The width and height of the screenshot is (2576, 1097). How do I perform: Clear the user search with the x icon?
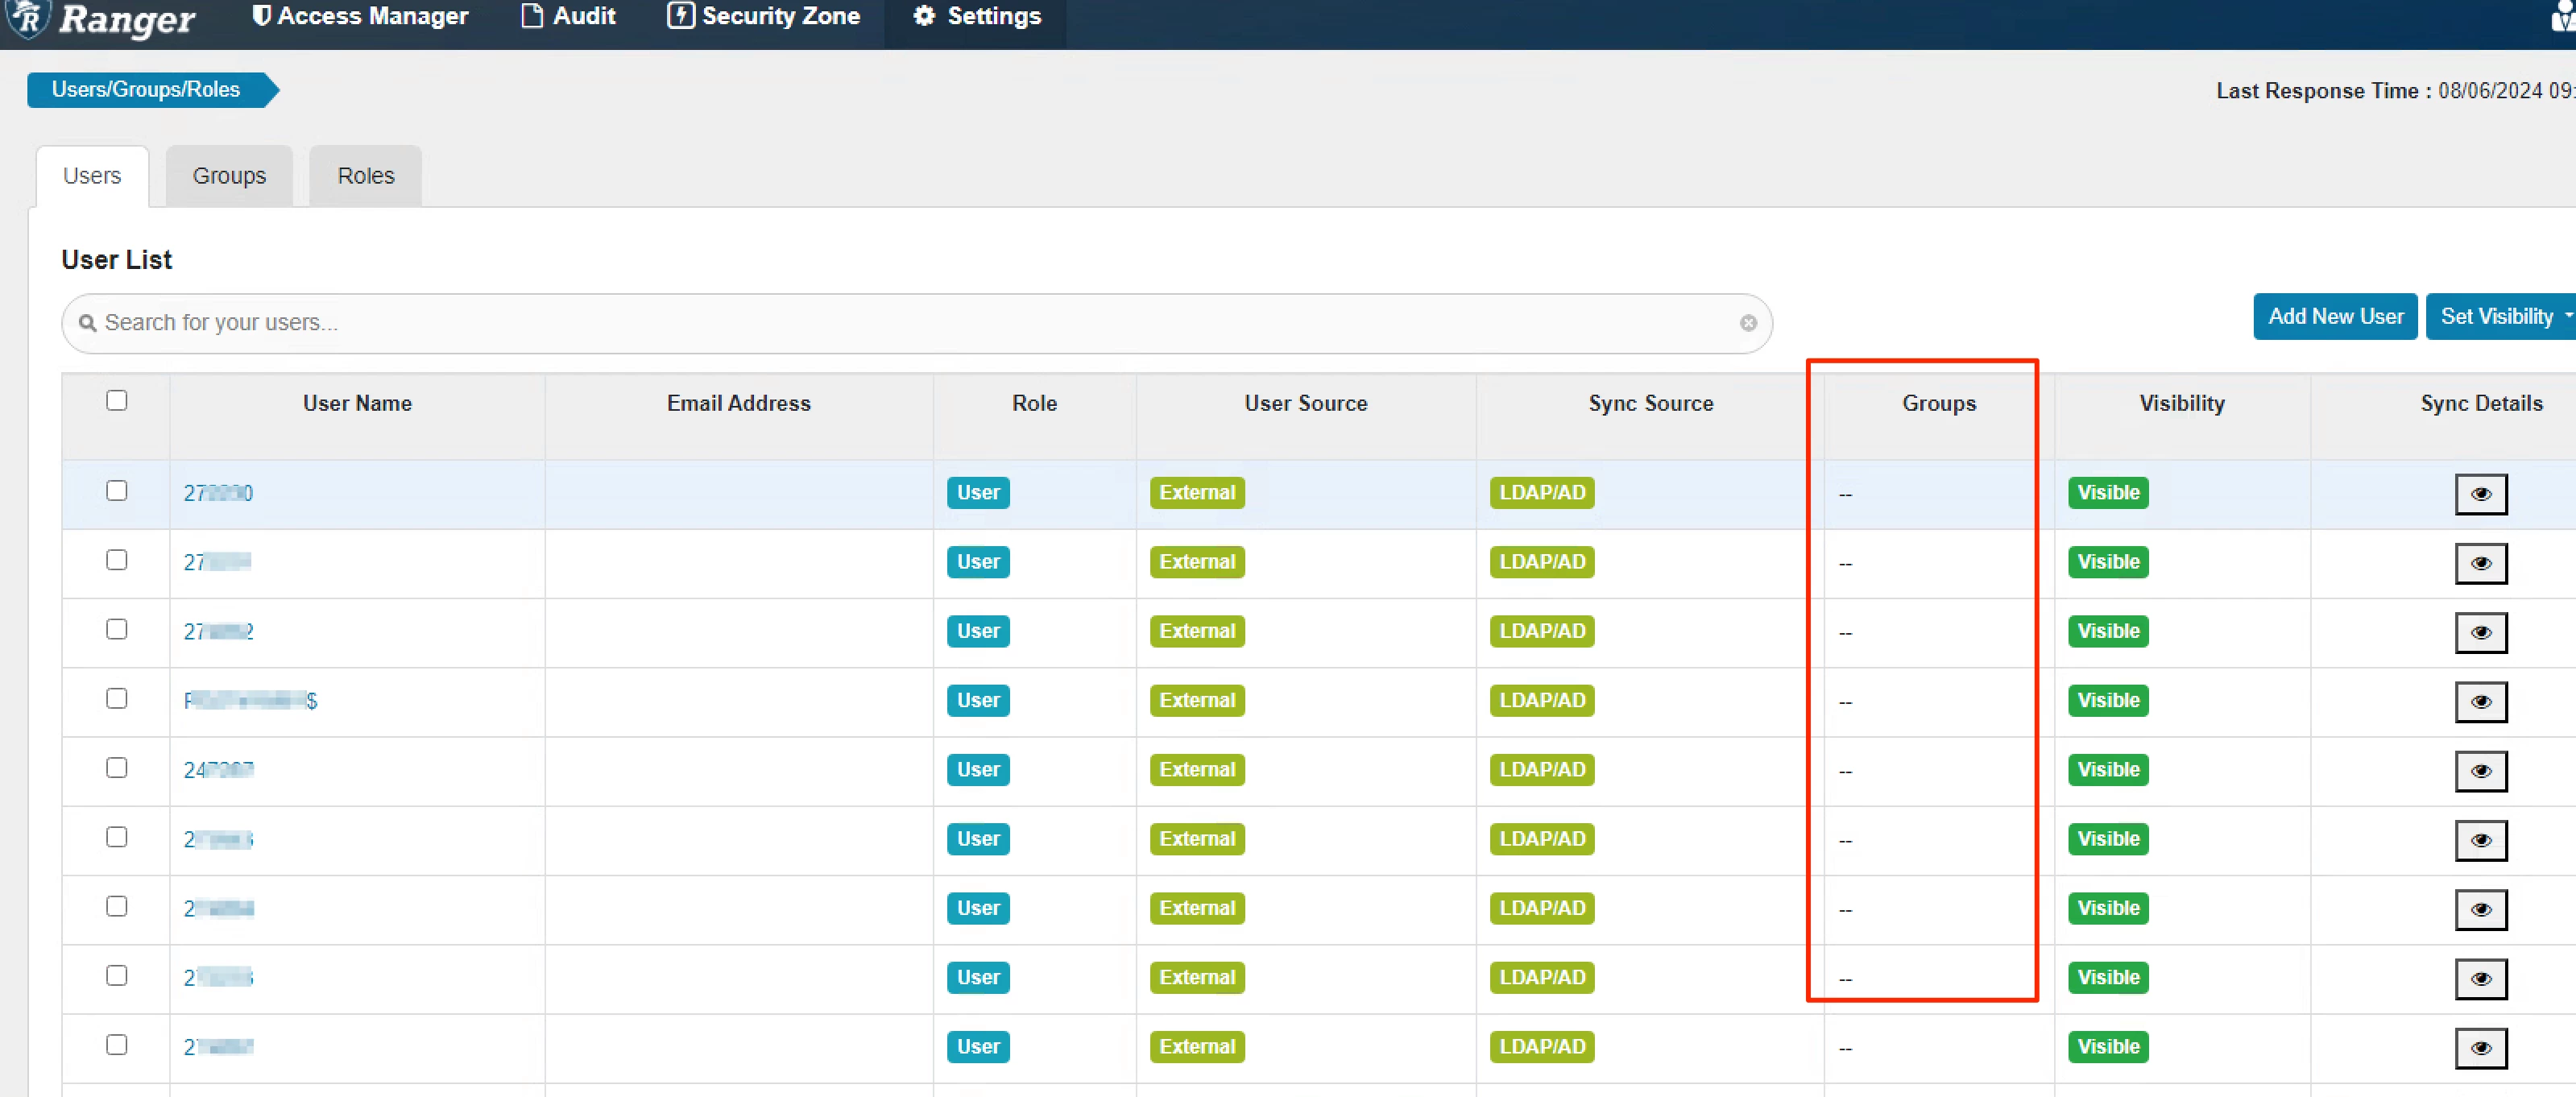[1747, 323]
